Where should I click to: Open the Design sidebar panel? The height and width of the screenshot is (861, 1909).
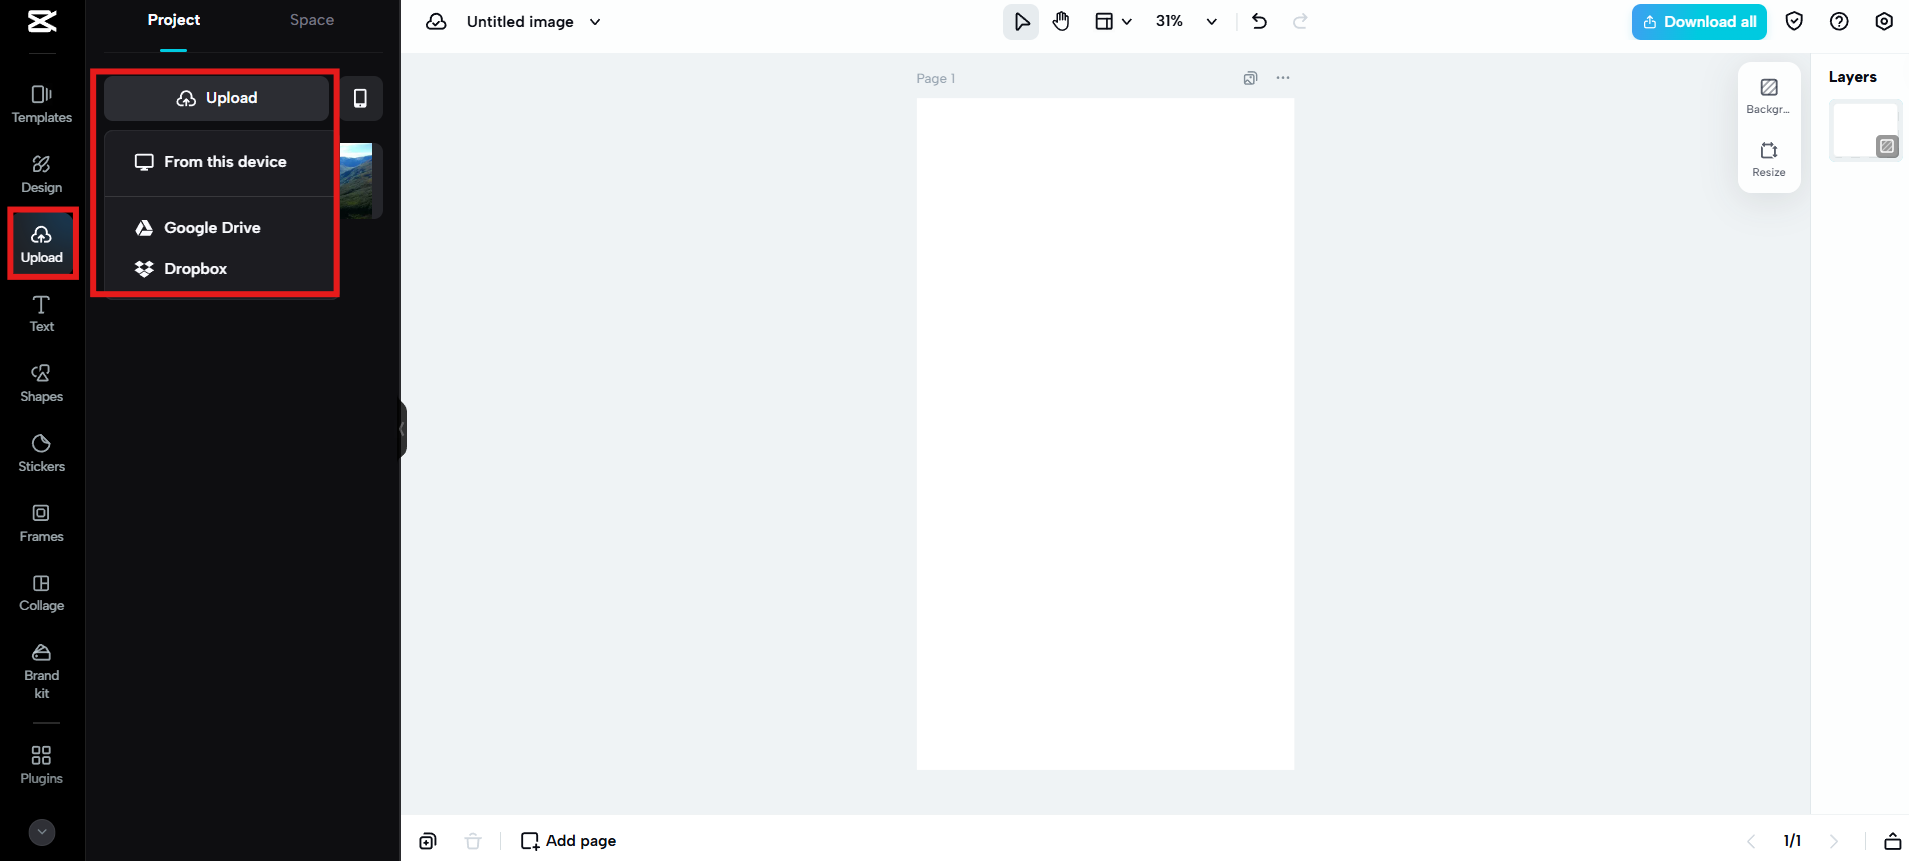42,174
